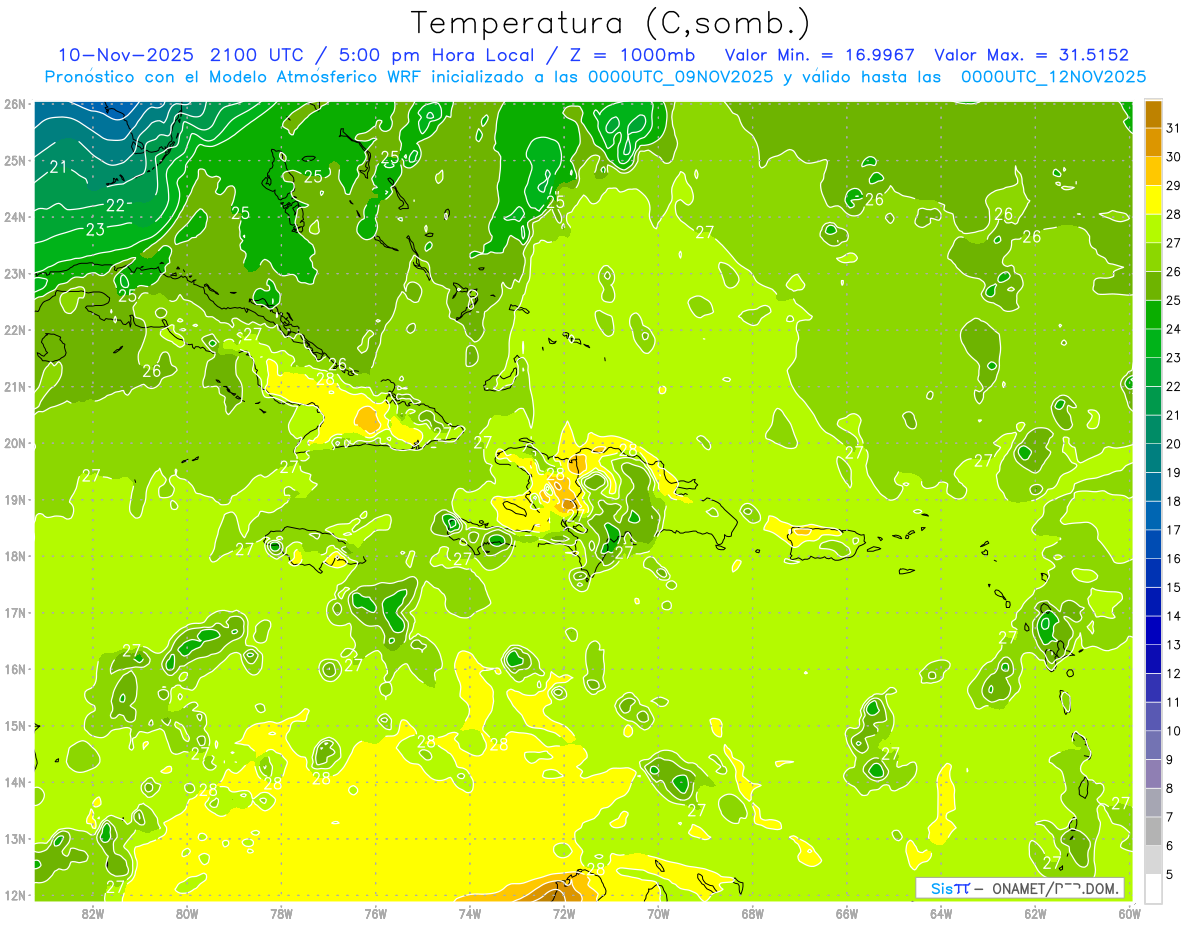This screenshot has width=1200, height=927.
Task: Click the 82W longitude axis label
Action: coord(92,912)
